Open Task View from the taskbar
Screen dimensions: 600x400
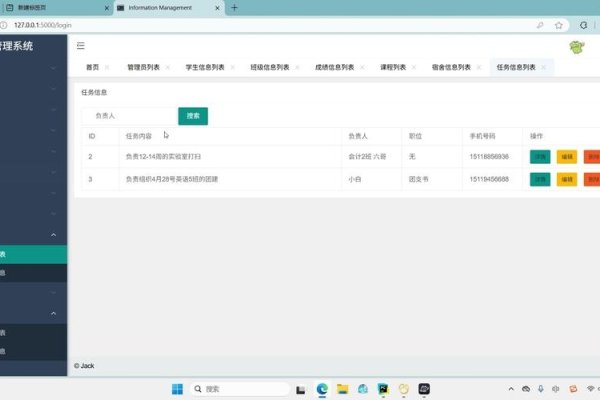pos(301,390)
